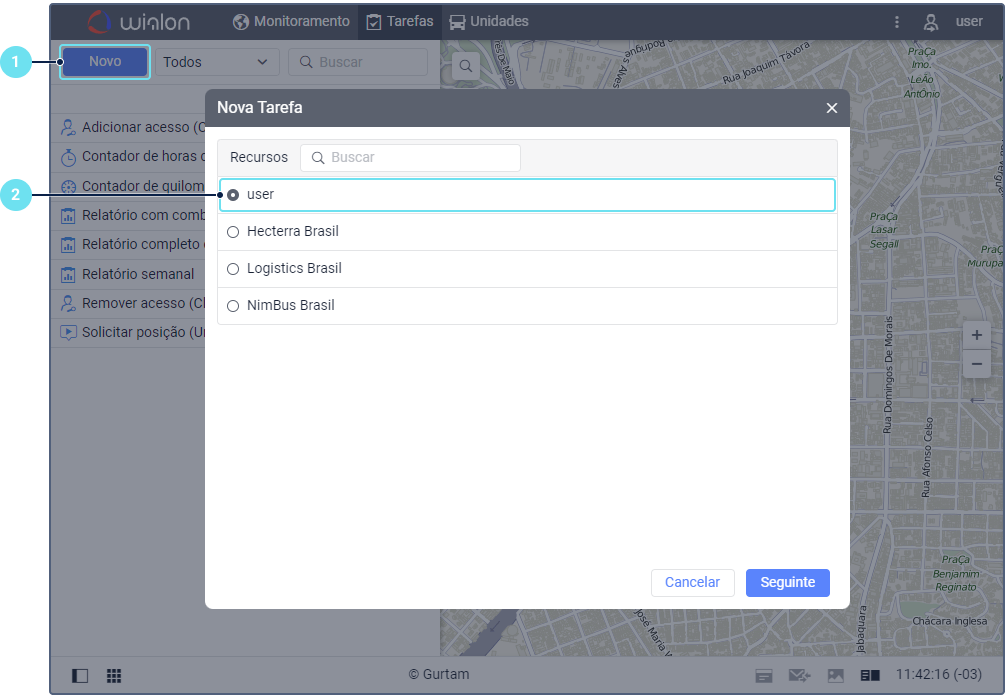Screen dimensions: 1005x695
Task: Focus the task list Buscar field
Action: pos(358,62)
